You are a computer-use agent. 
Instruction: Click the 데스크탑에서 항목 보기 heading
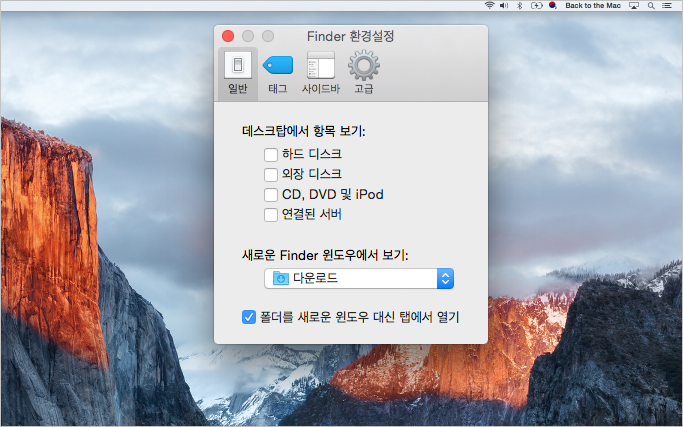point(304,131)
